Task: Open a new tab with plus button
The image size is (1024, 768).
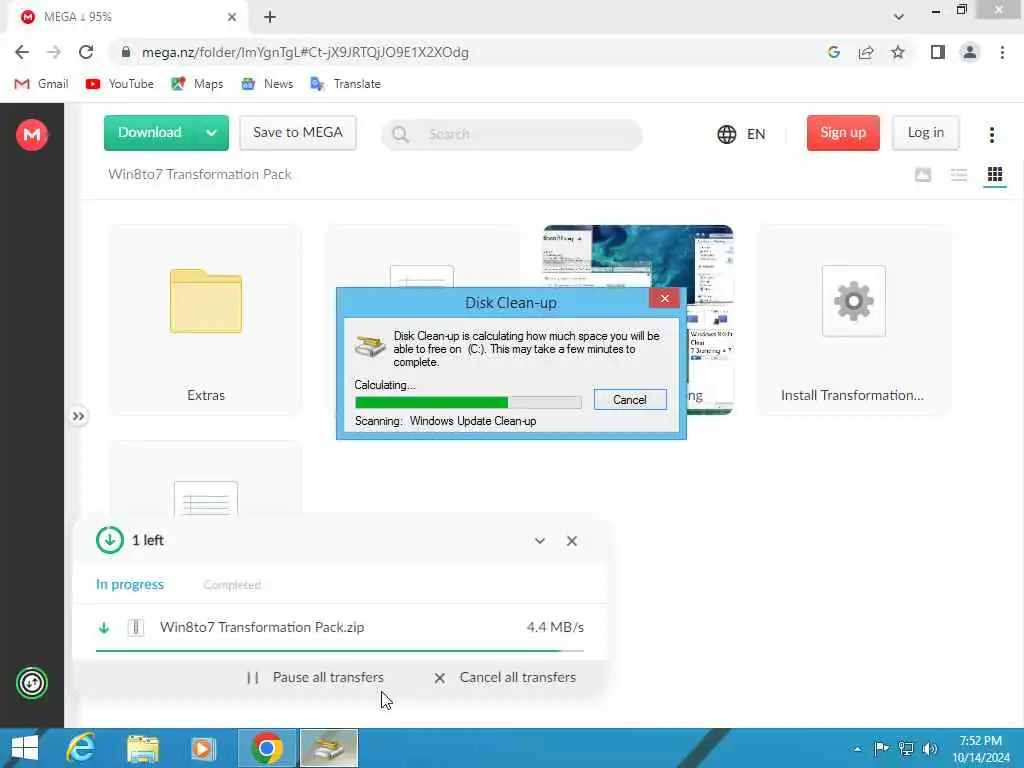Action: pos(270,17)
